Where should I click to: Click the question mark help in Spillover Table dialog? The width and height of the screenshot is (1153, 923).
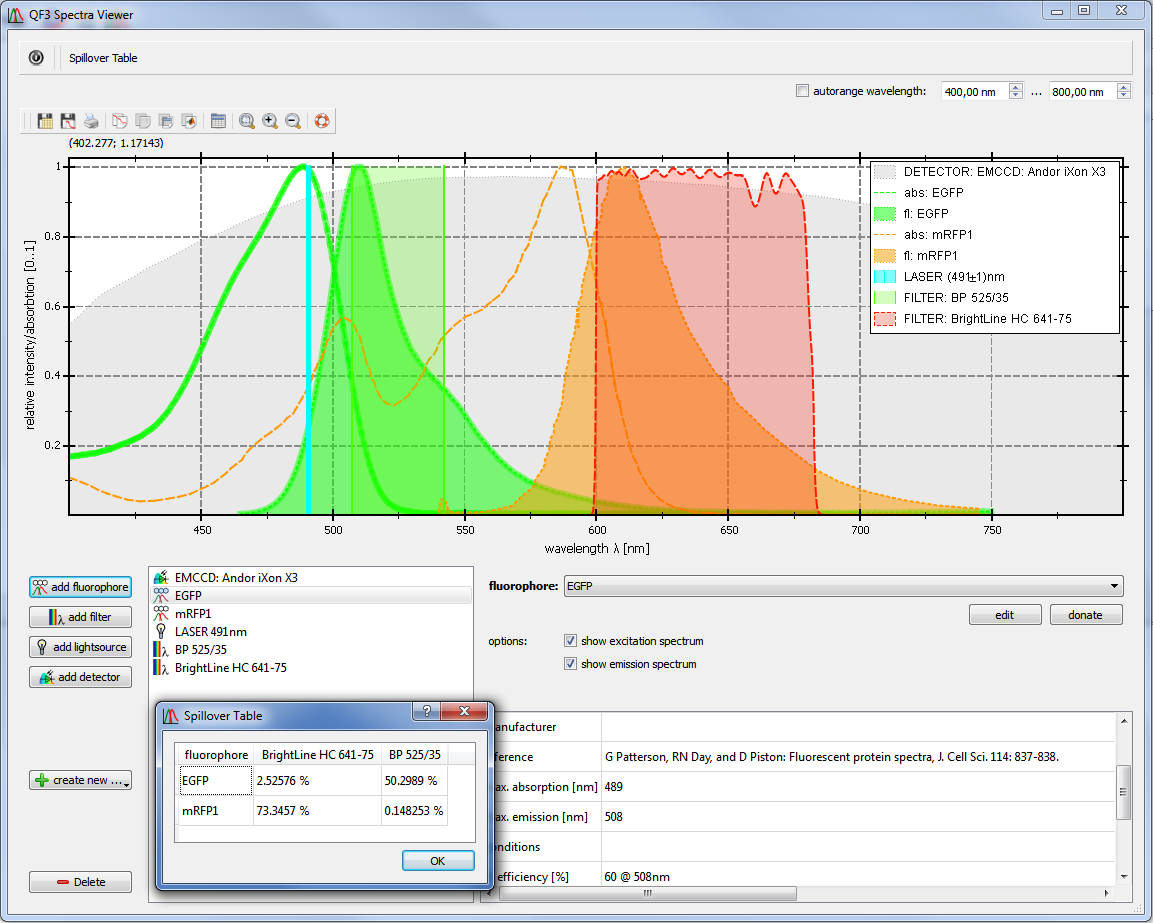pos(426,710)
